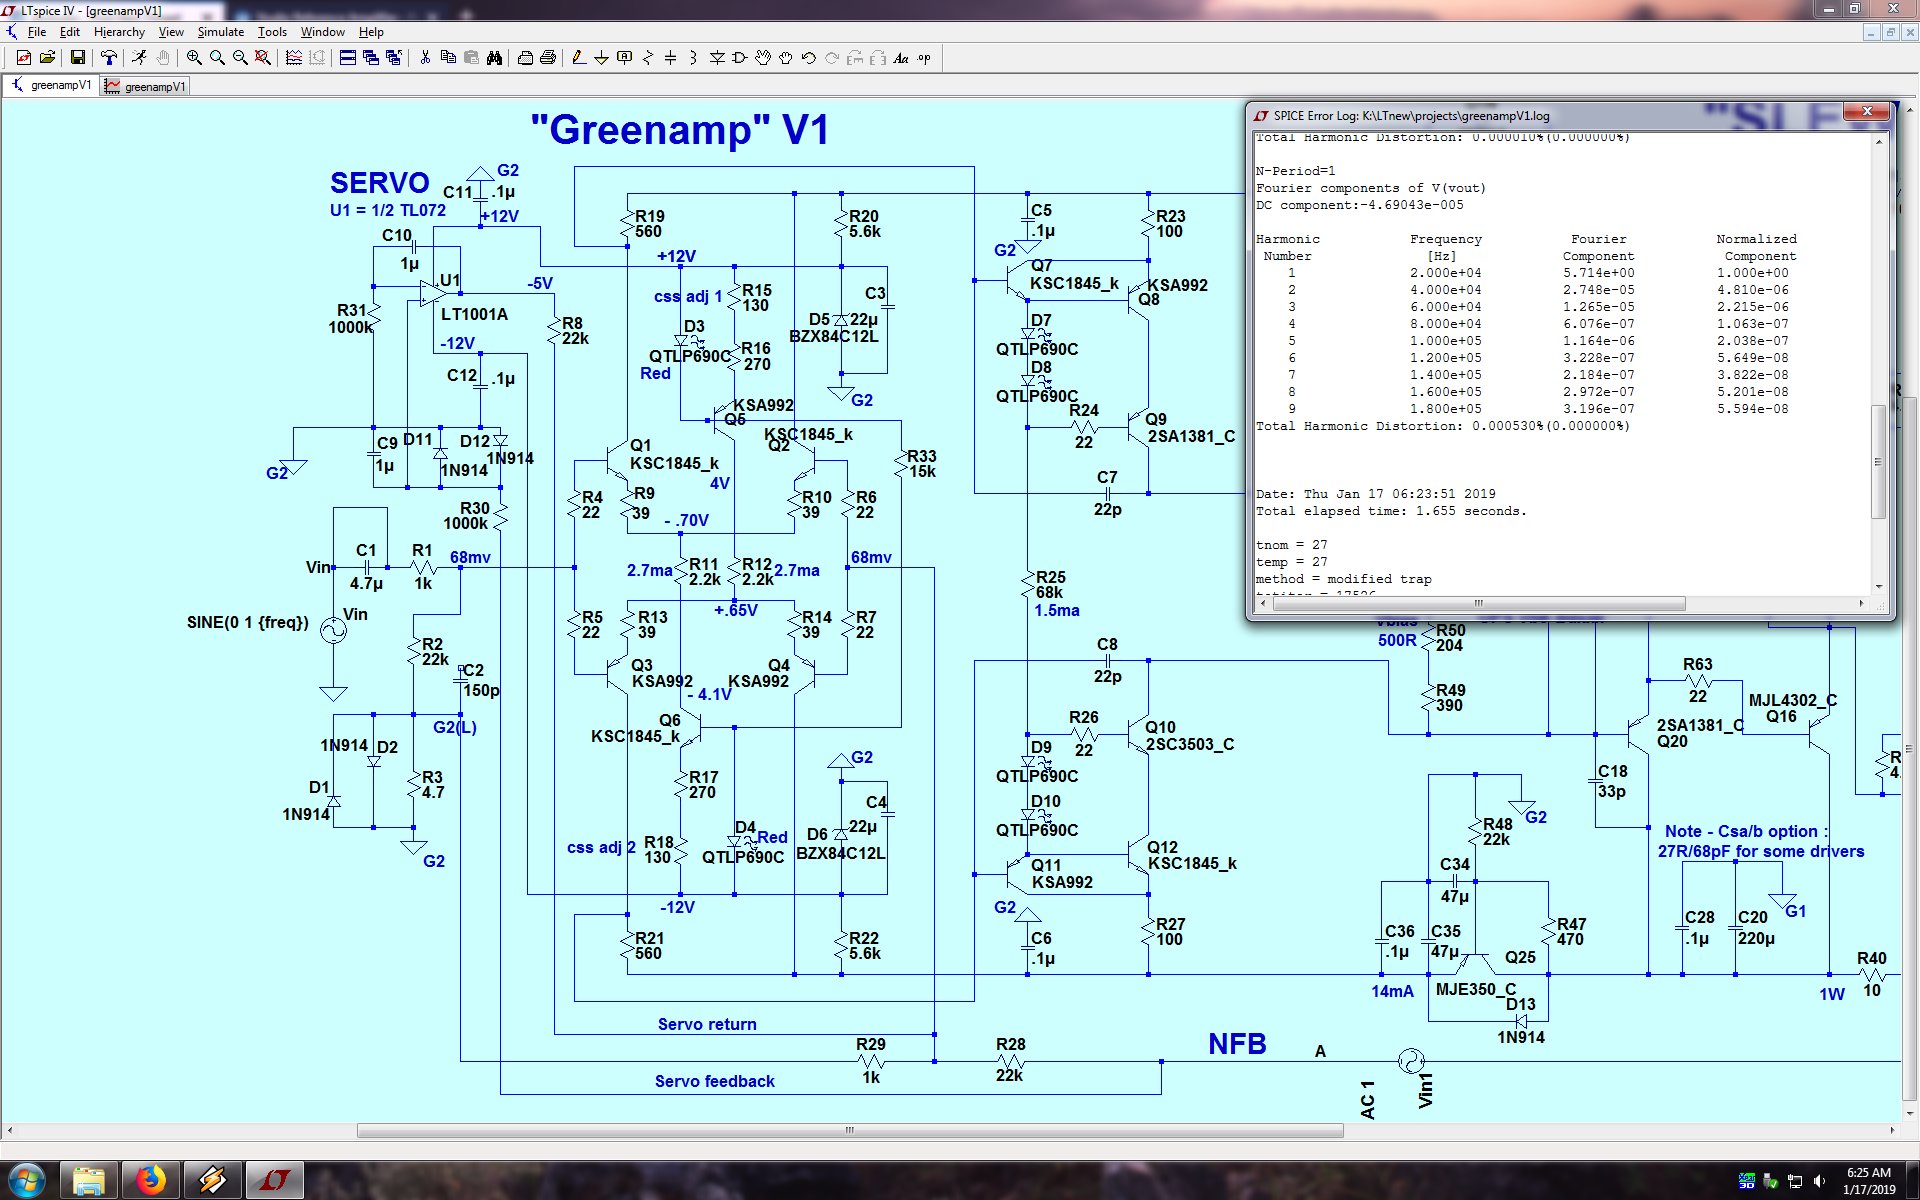Click 'Total elapsed time: 1.655 seconds.' line
This screenshot has height=1200, width=1920.
(x=1391, y=511)
